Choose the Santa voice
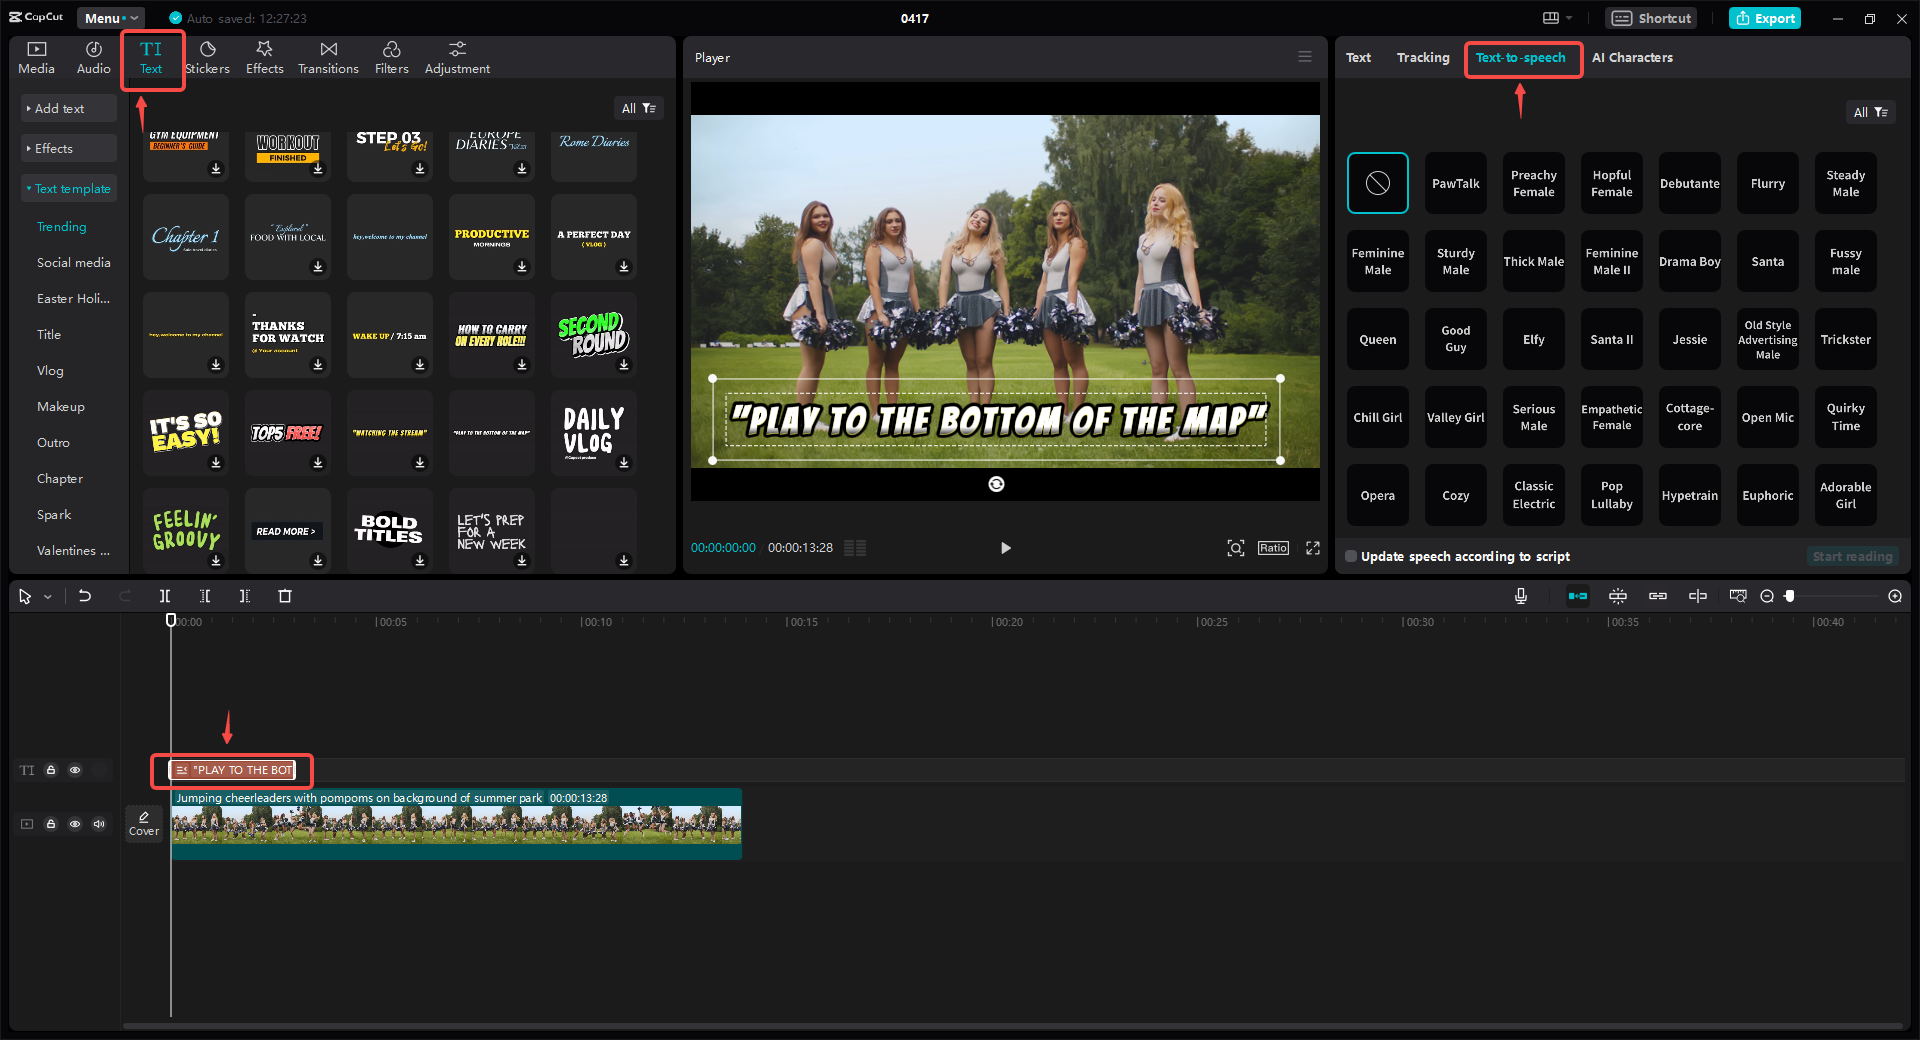The width and height of the screenshot is (1920, 1040). (x=1767, y=261)
